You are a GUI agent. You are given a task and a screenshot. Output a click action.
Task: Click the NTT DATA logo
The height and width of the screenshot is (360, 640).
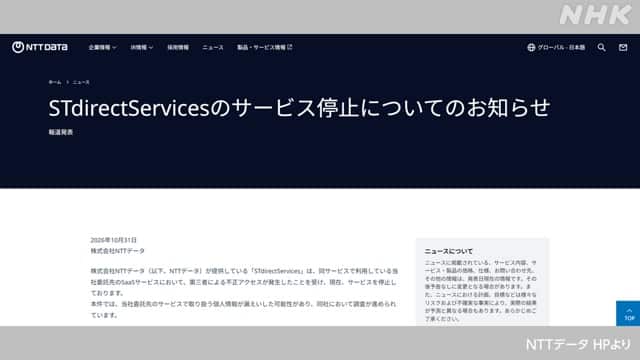click(x=40, y=47)
